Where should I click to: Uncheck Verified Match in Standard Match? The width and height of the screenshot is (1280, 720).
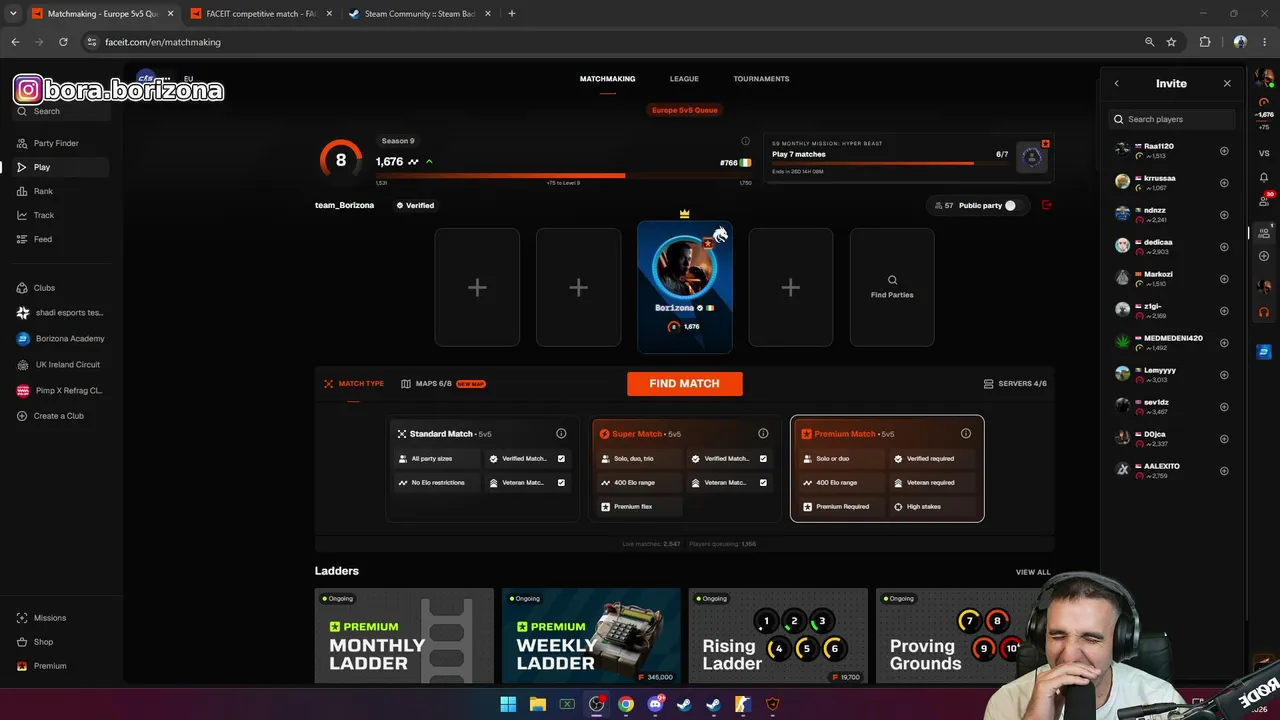pyautogui.click(x=561, y=459)
